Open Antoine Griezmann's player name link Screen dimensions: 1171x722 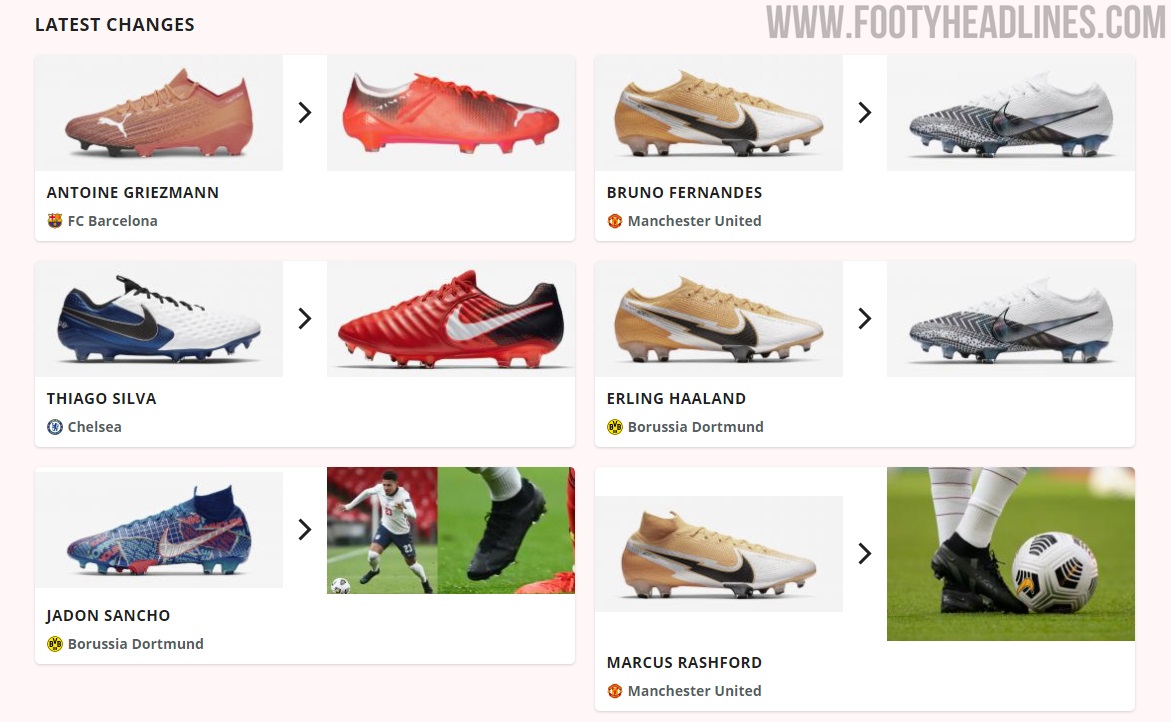coord(133,193)
